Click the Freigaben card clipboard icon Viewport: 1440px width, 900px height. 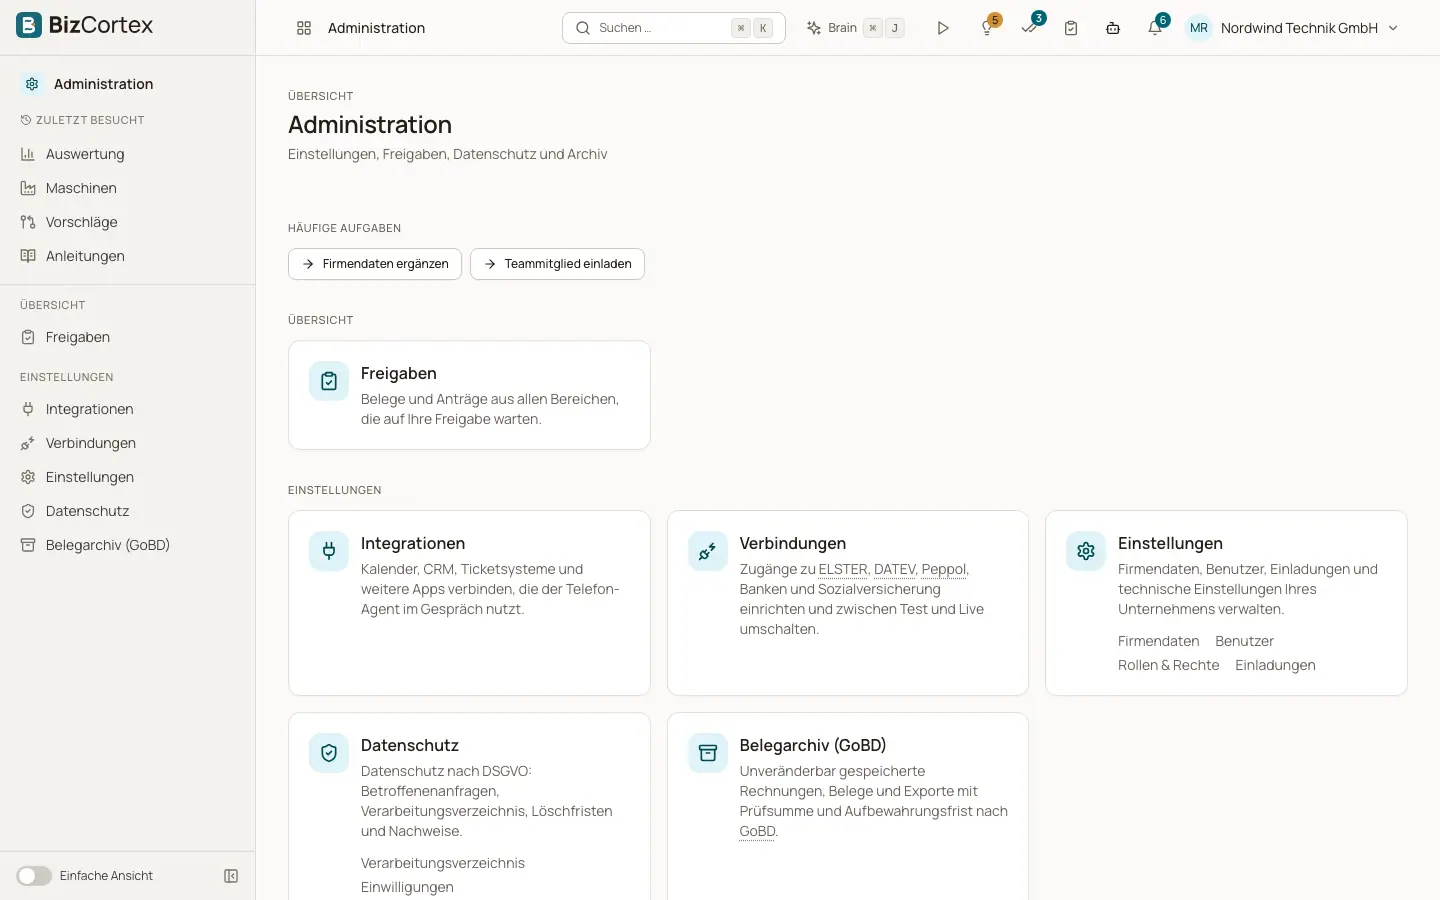[x=329, y=381]
